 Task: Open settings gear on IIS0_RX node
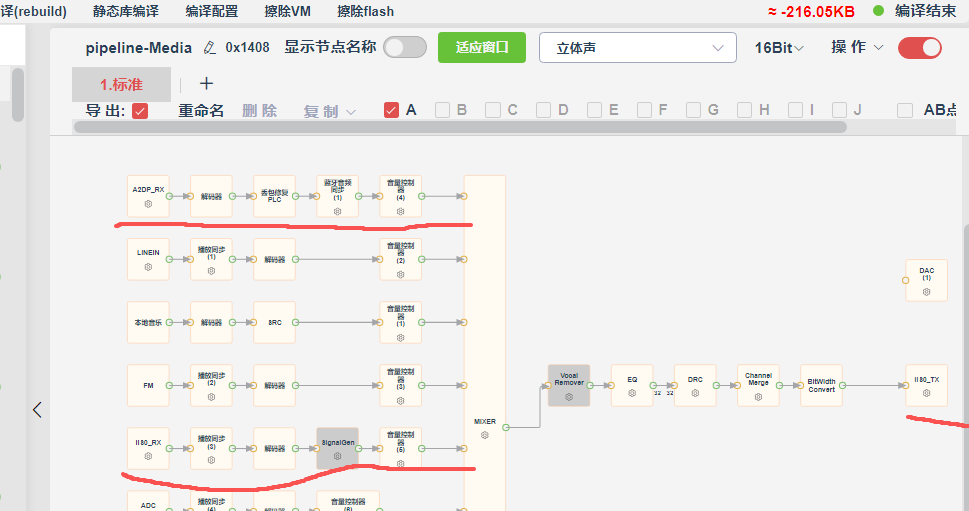[148, 456]
